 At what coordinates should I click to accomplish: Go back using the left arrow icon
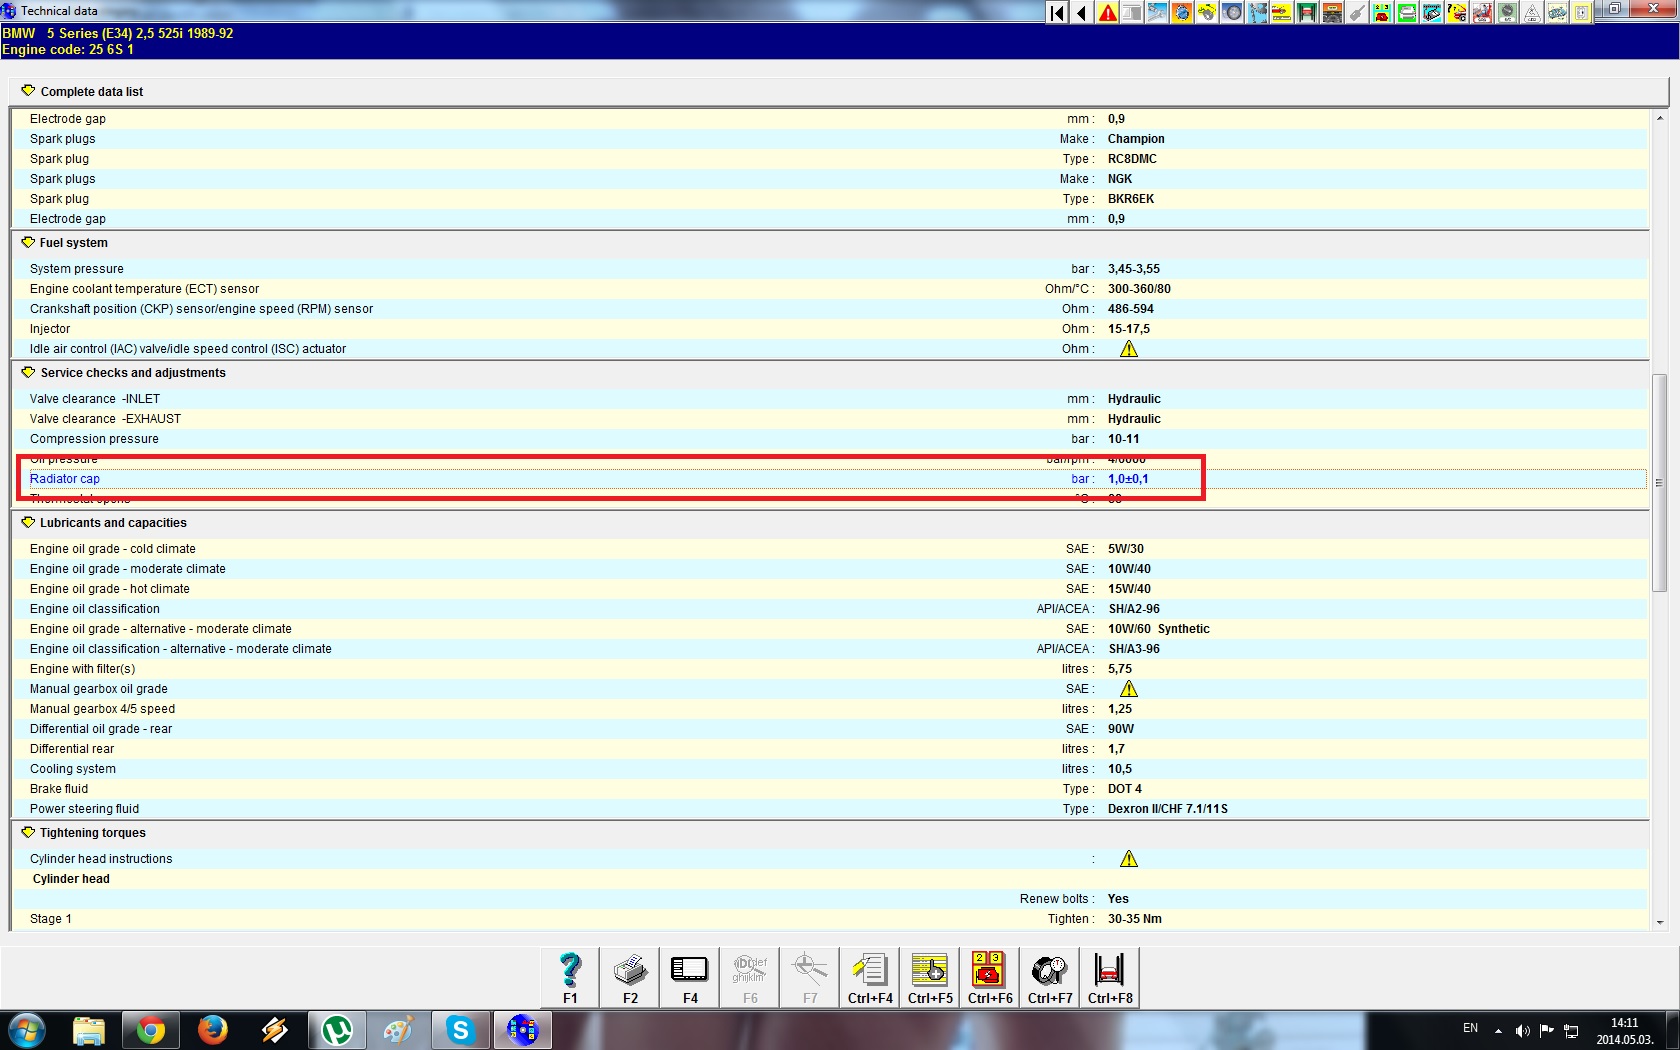[1082, 12]
